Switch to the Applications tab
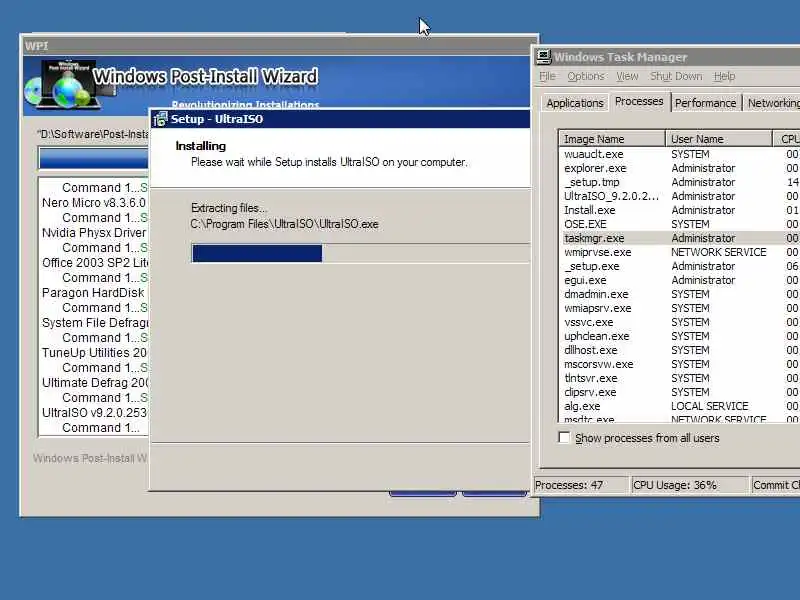This screenshot has height=600, width=800. tap(574, 103)
